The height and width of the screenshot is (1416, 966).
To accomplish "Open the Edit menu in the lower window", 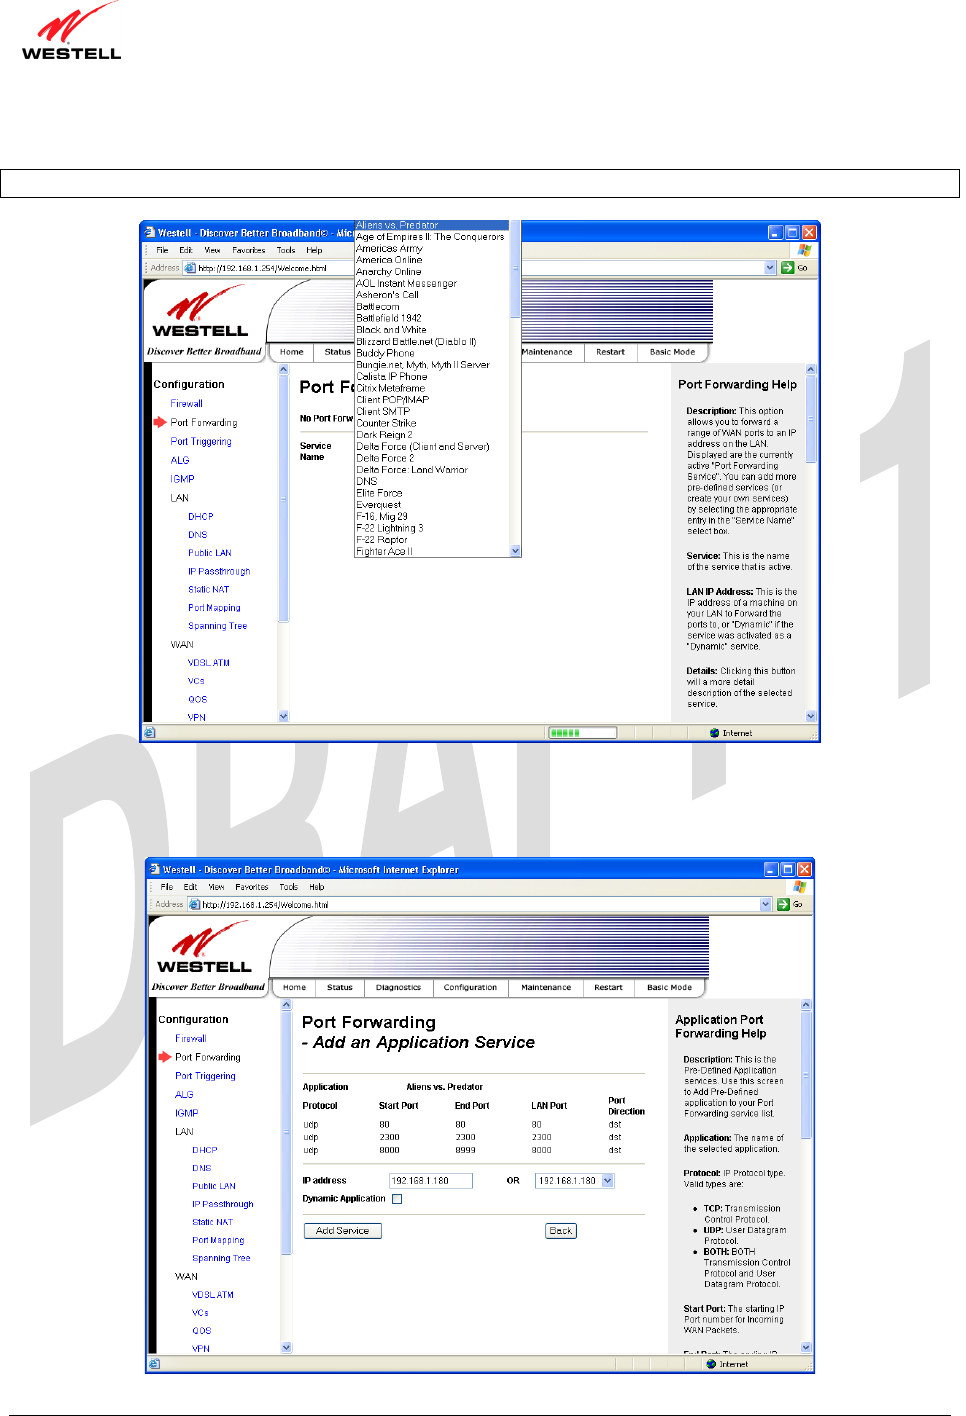I will pyautogui.click(x=190, y=887).
